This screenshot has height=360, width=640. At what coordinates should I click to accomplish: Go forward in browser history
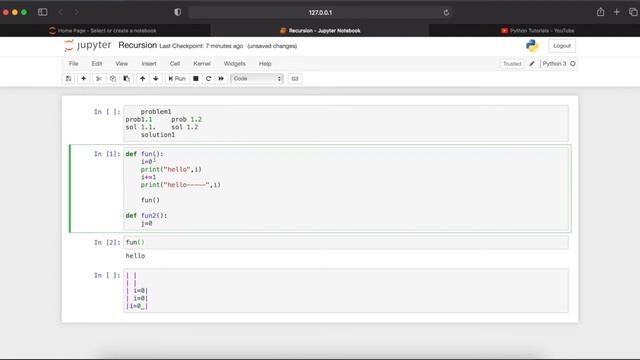[76, 12]
